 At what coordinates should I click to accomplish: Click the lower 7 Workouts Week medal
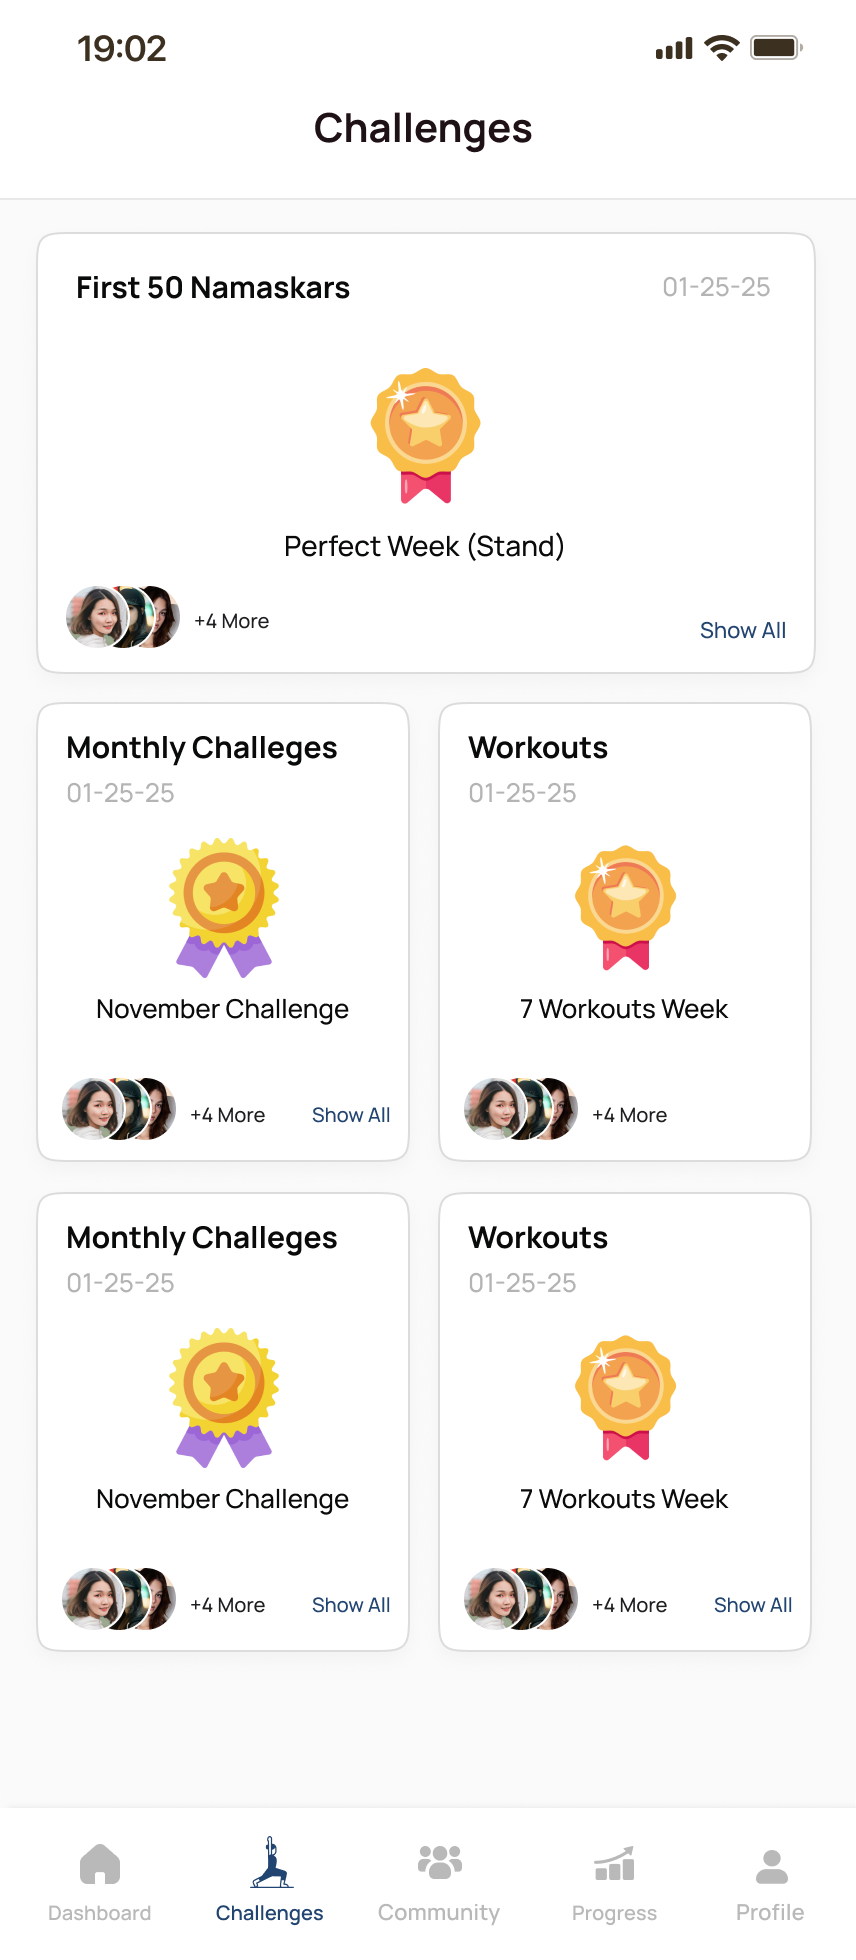point(626,1397)
